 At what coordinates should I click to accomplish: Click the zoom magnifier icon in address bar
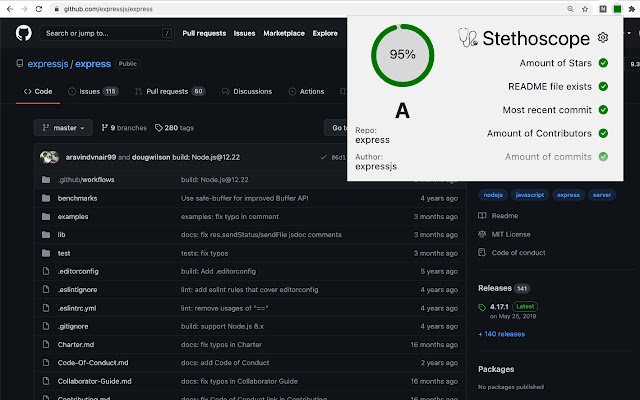click(x=570, y=9)
